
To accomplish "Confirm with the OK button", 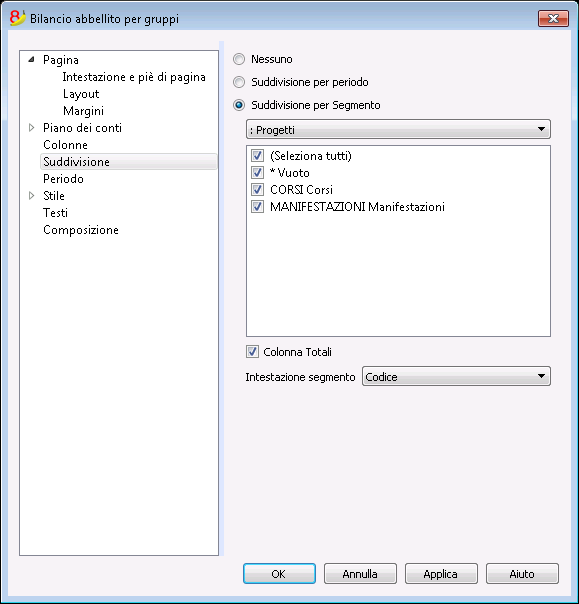I will (x=279, y=574).
